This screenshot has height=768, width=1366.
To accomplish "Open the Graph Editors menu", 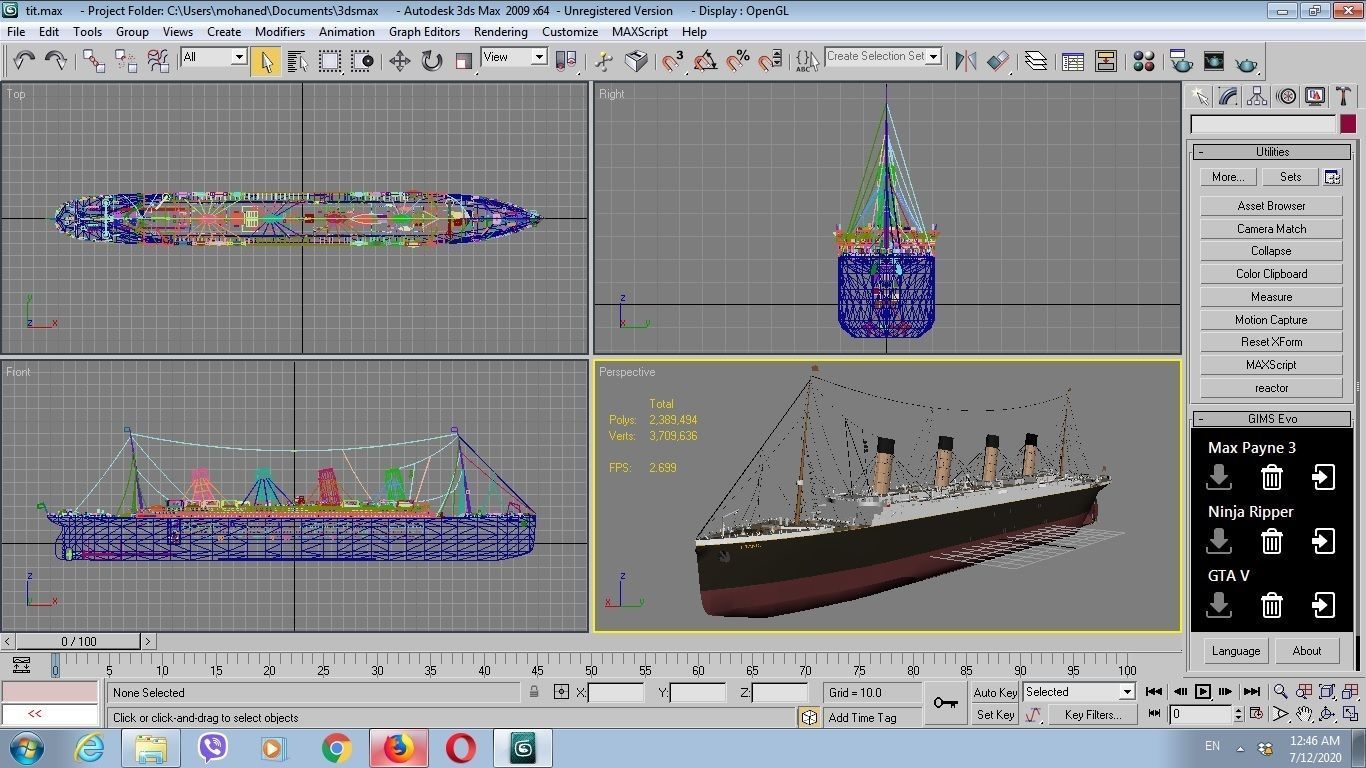I will tap(424, 31).
